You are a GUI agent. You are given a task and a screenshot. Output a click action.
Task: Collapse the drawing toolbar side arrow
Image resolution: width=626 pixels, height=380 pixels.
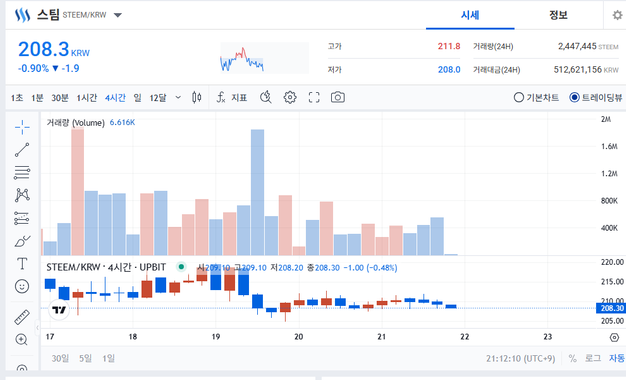[x=38, y=328]
